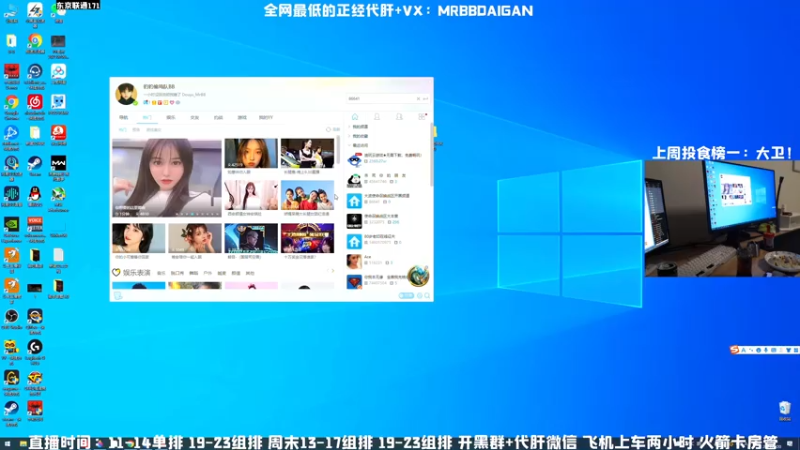The height and width of the screenshot is (450, 800).
Task: Open the user avatar in YY header
Action: coord(126,94)
